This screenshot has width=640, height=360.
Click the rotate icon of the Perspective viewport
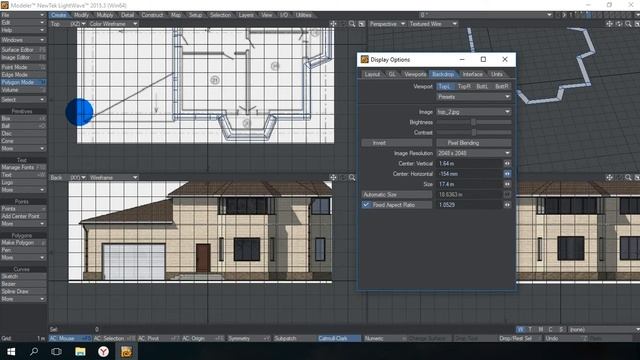619,24
